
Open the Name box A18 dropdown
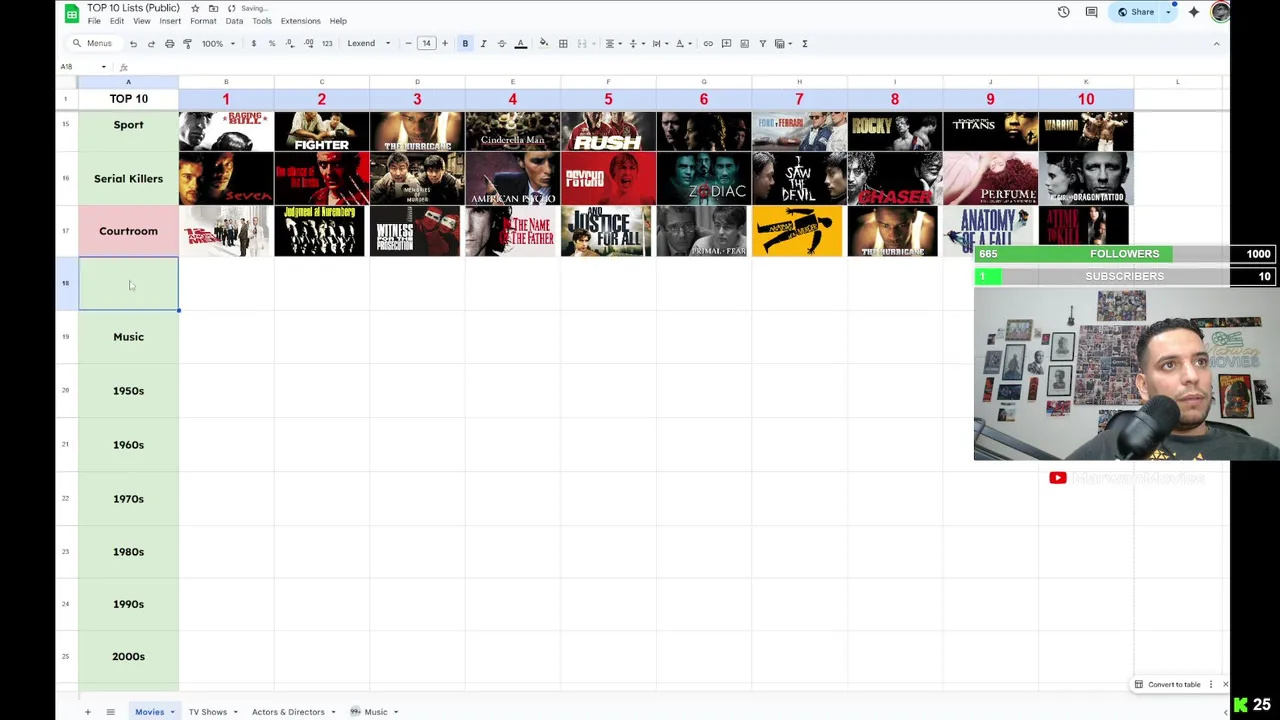tap(103, 67)
